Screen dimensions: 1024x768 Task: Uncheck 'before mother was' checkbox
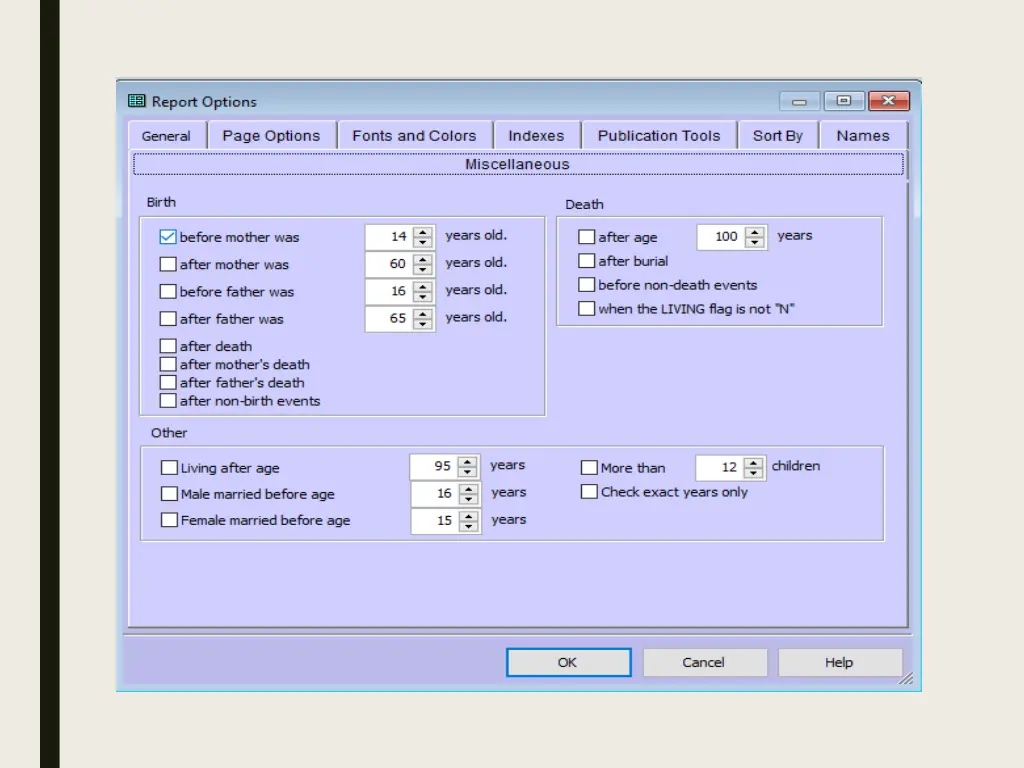pos(168,237)
